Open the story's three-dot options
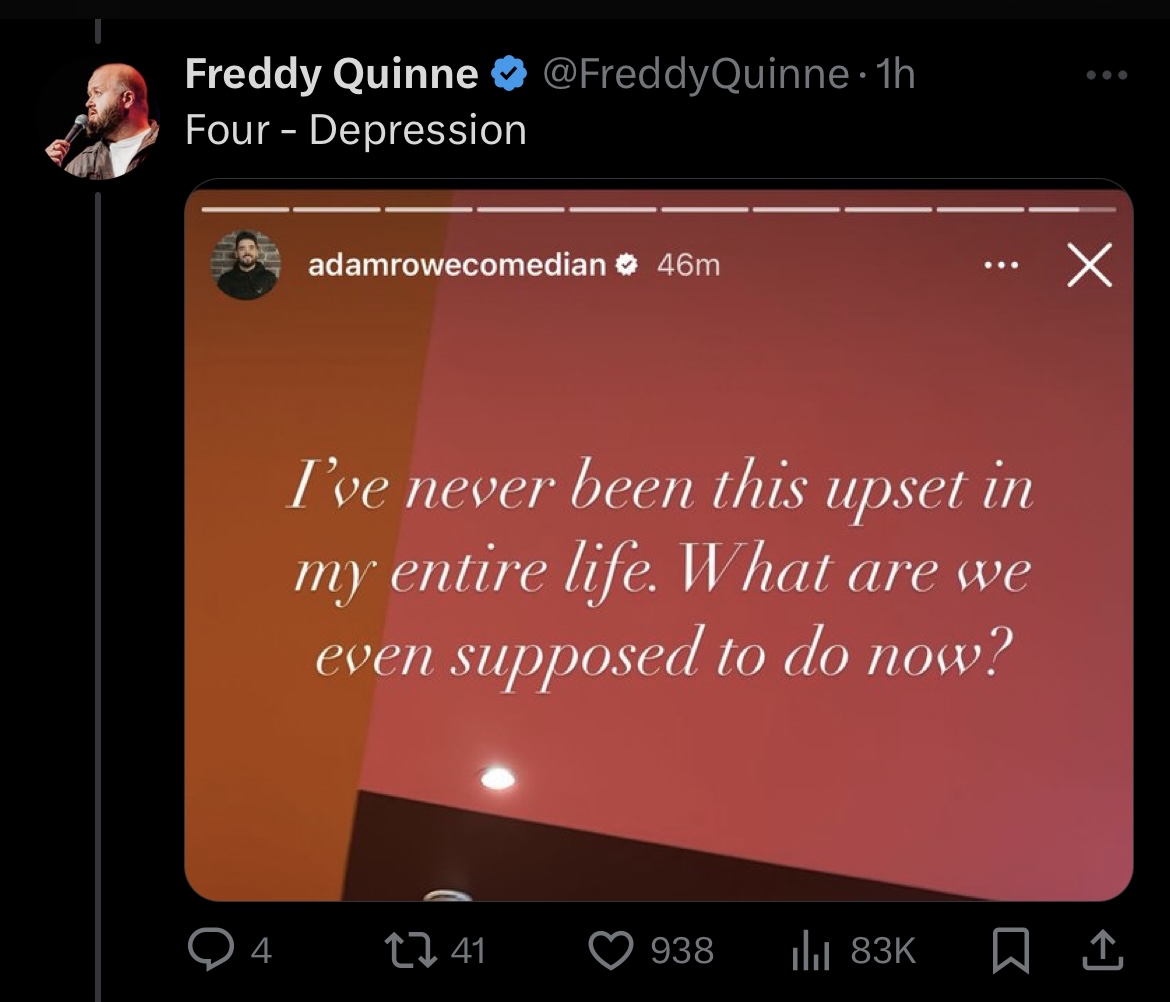This screenshot has height=1002, width=1170. click(1001, 265)
